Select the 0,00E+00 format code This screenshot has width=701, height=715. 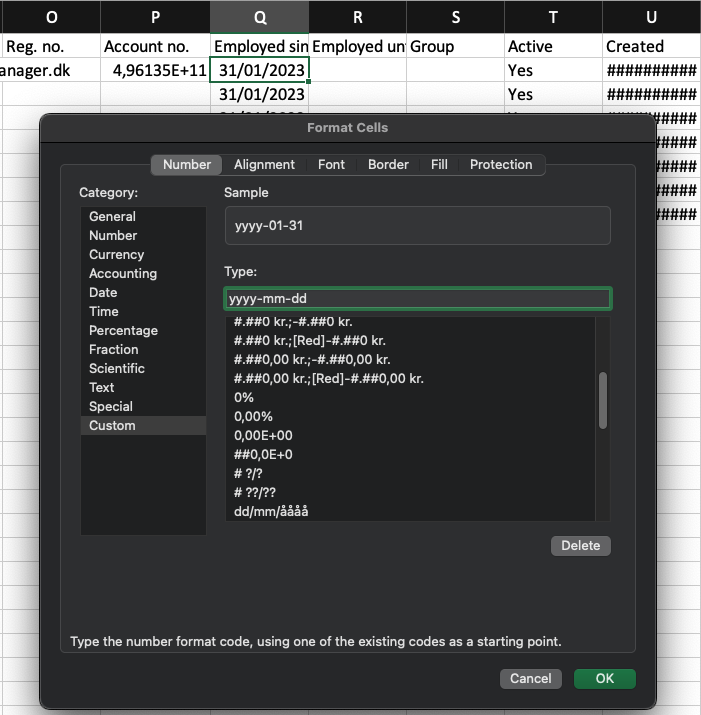point(263,435)
